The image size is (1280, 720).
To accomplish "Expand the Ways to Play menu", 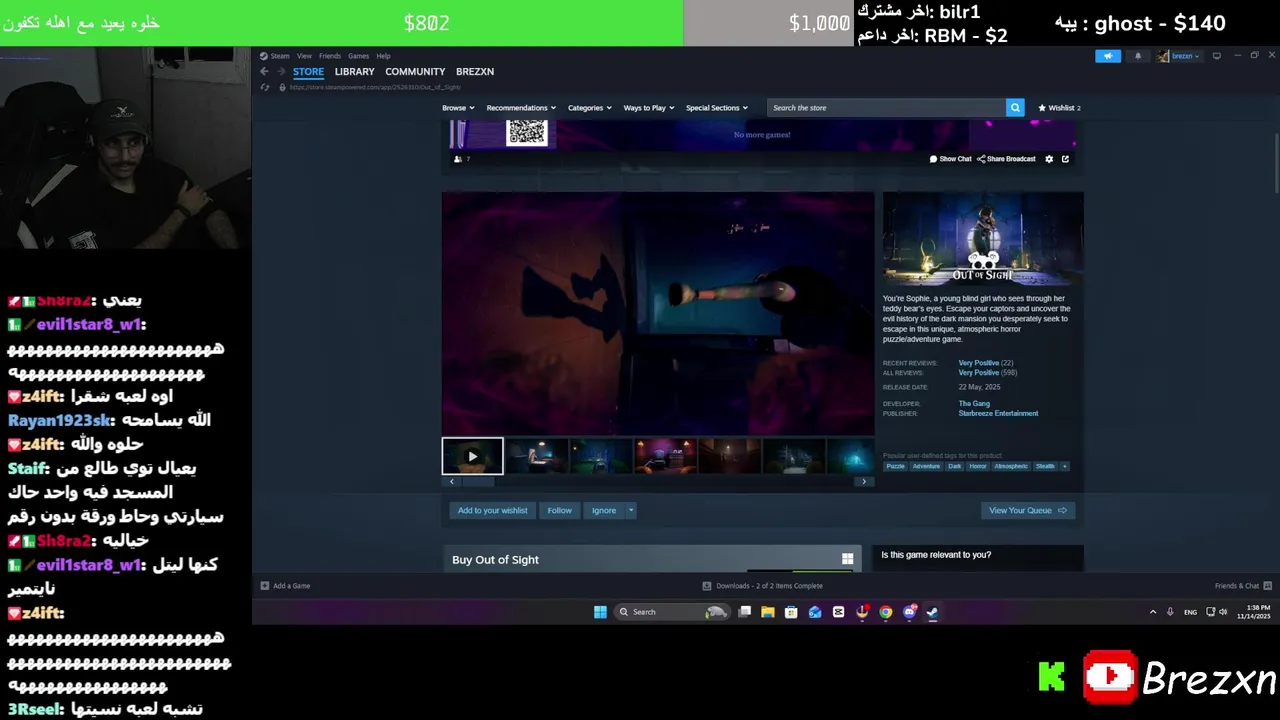I will pos(649,108).
